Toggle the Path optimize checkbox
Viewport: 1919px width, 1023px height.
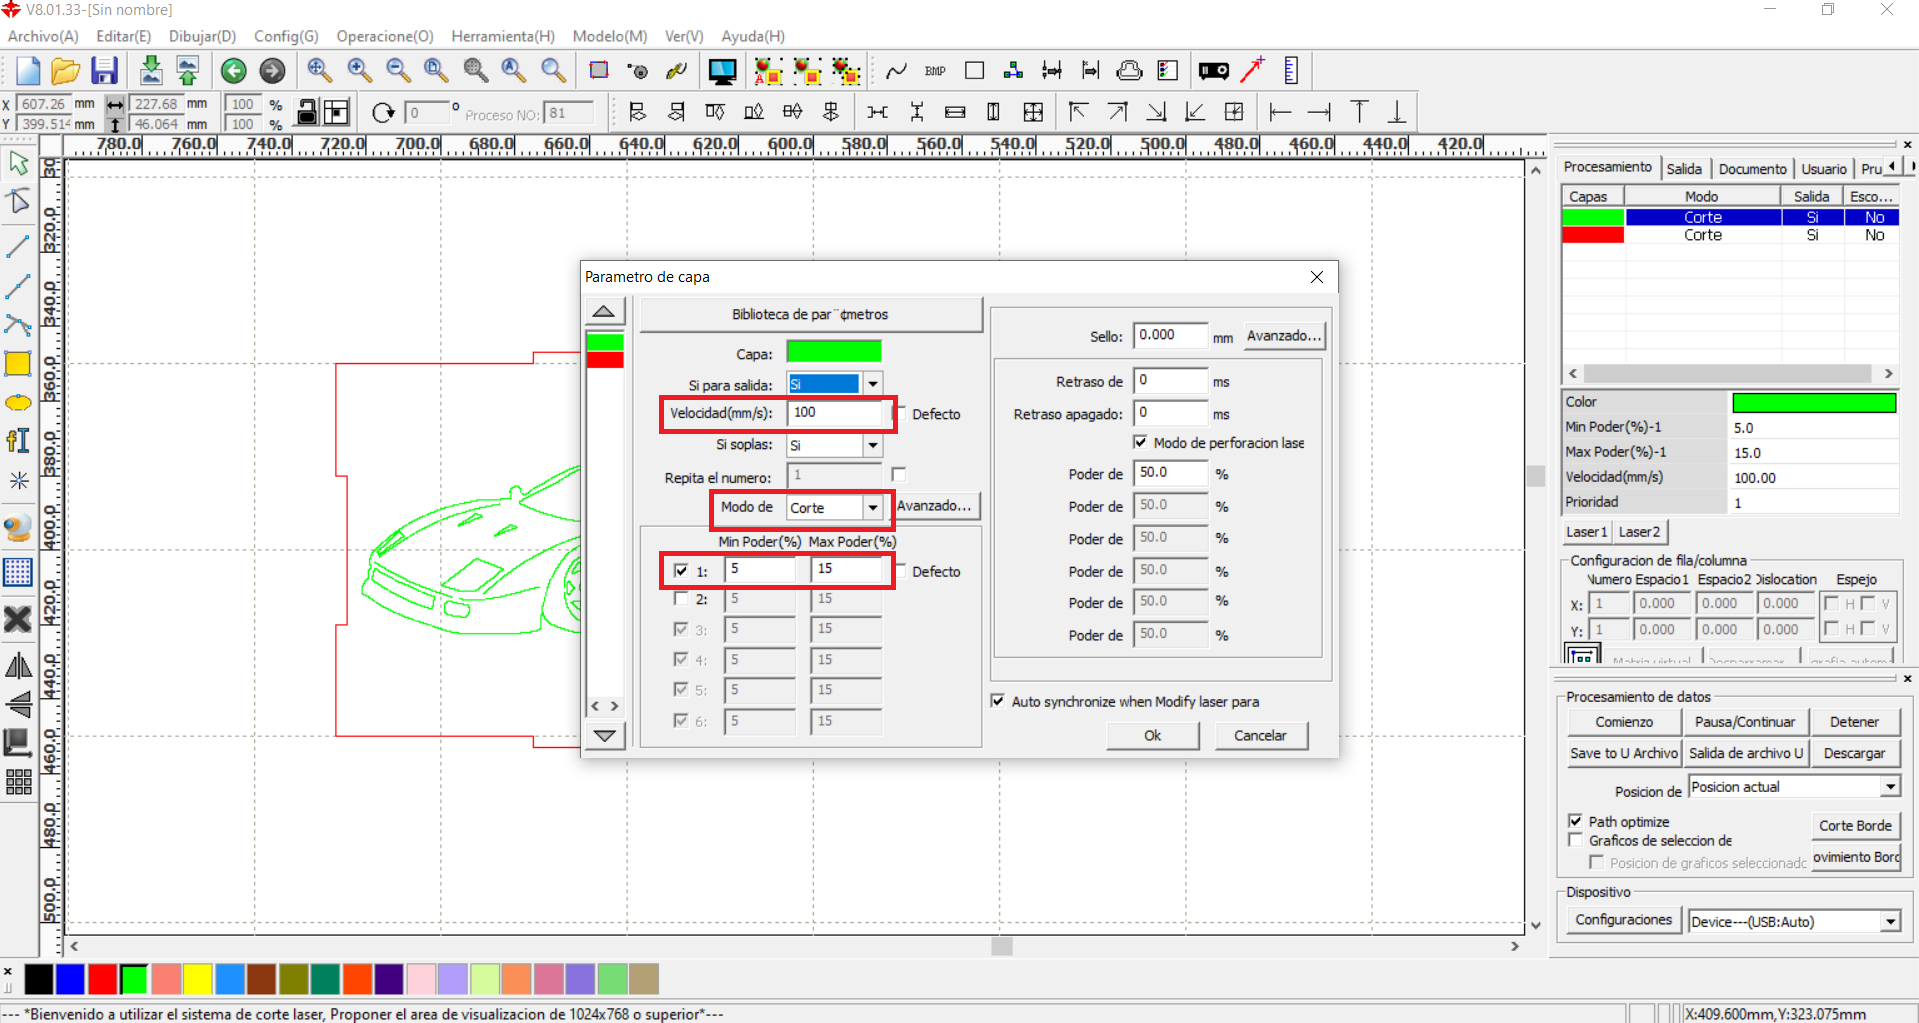click(x=1576, y=821)
